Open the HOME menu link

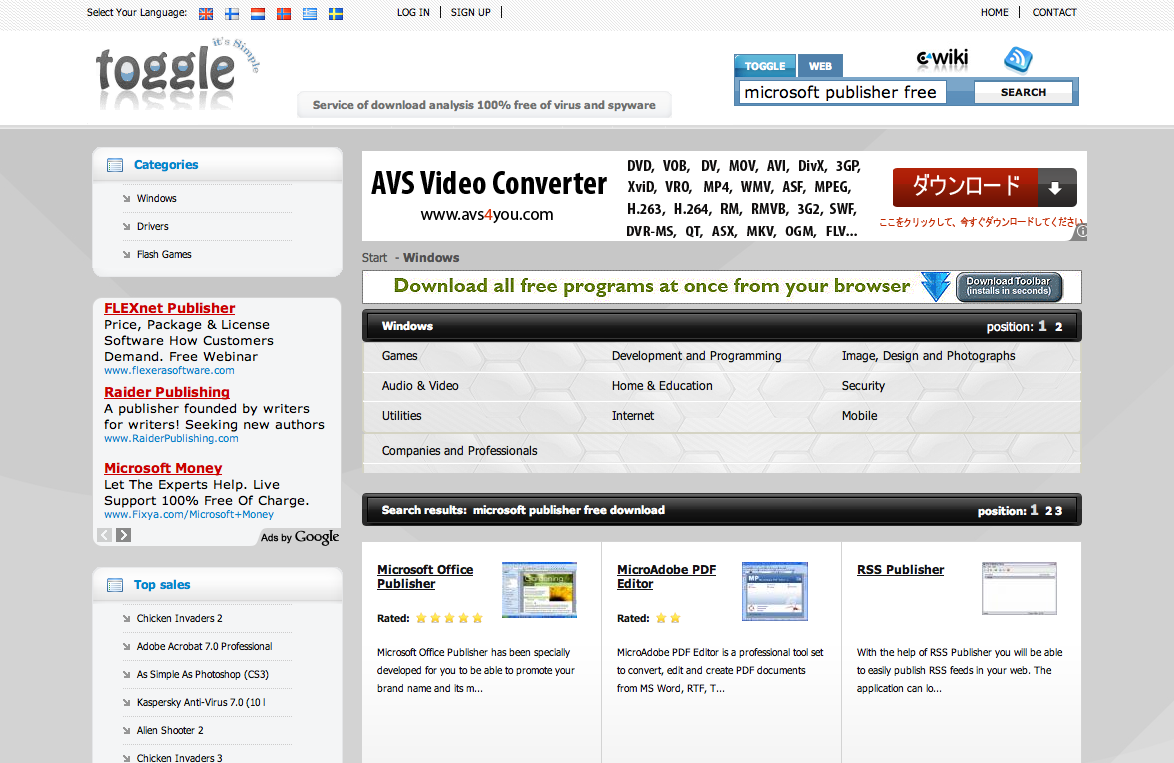tap(994, 12)
